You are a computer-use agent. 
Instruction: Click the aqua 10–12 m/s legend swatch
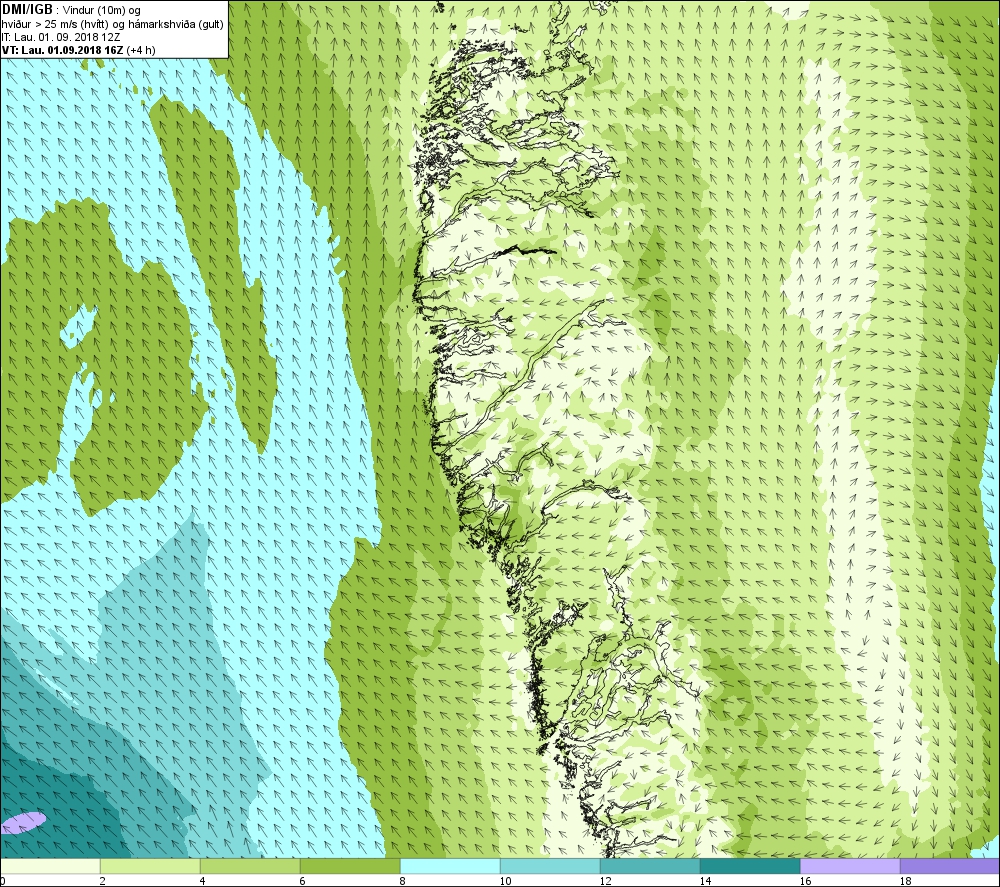tap(550, 866)
